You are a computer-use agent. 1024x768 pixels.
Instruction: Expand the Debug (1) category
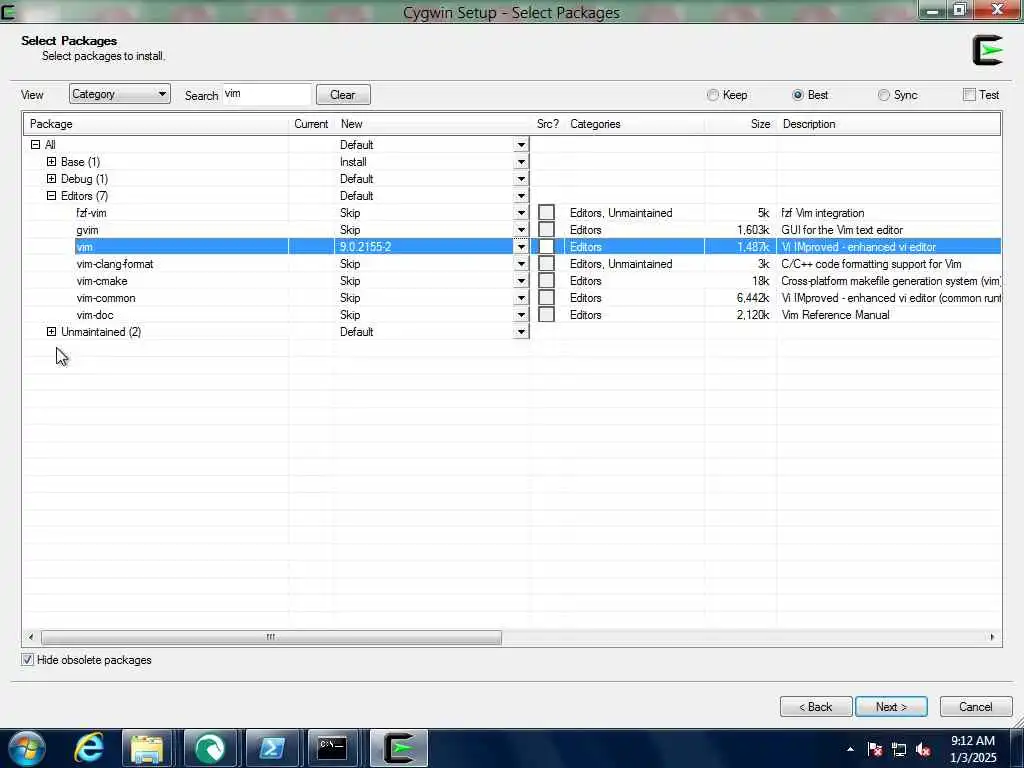[51, 178]
